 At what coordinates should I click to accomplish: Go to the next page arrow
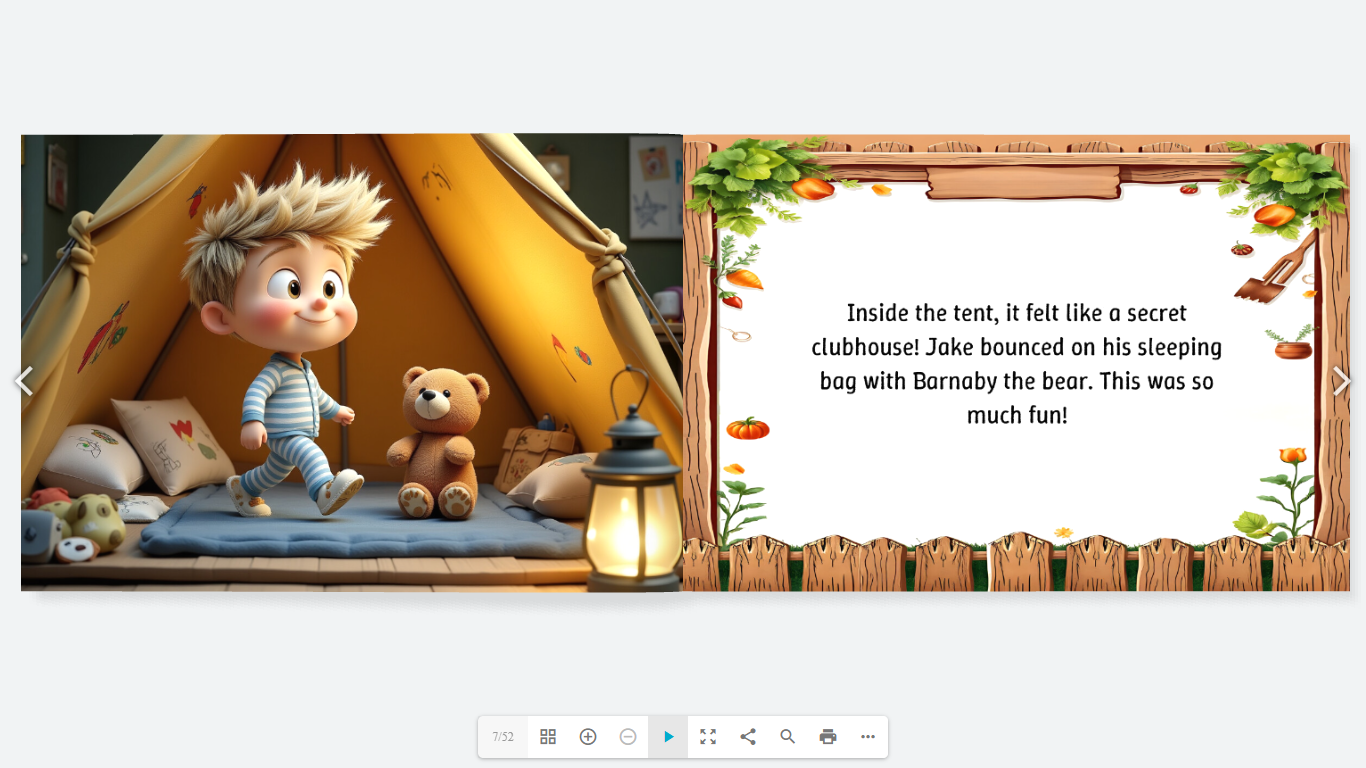[x=1341, y=381]
